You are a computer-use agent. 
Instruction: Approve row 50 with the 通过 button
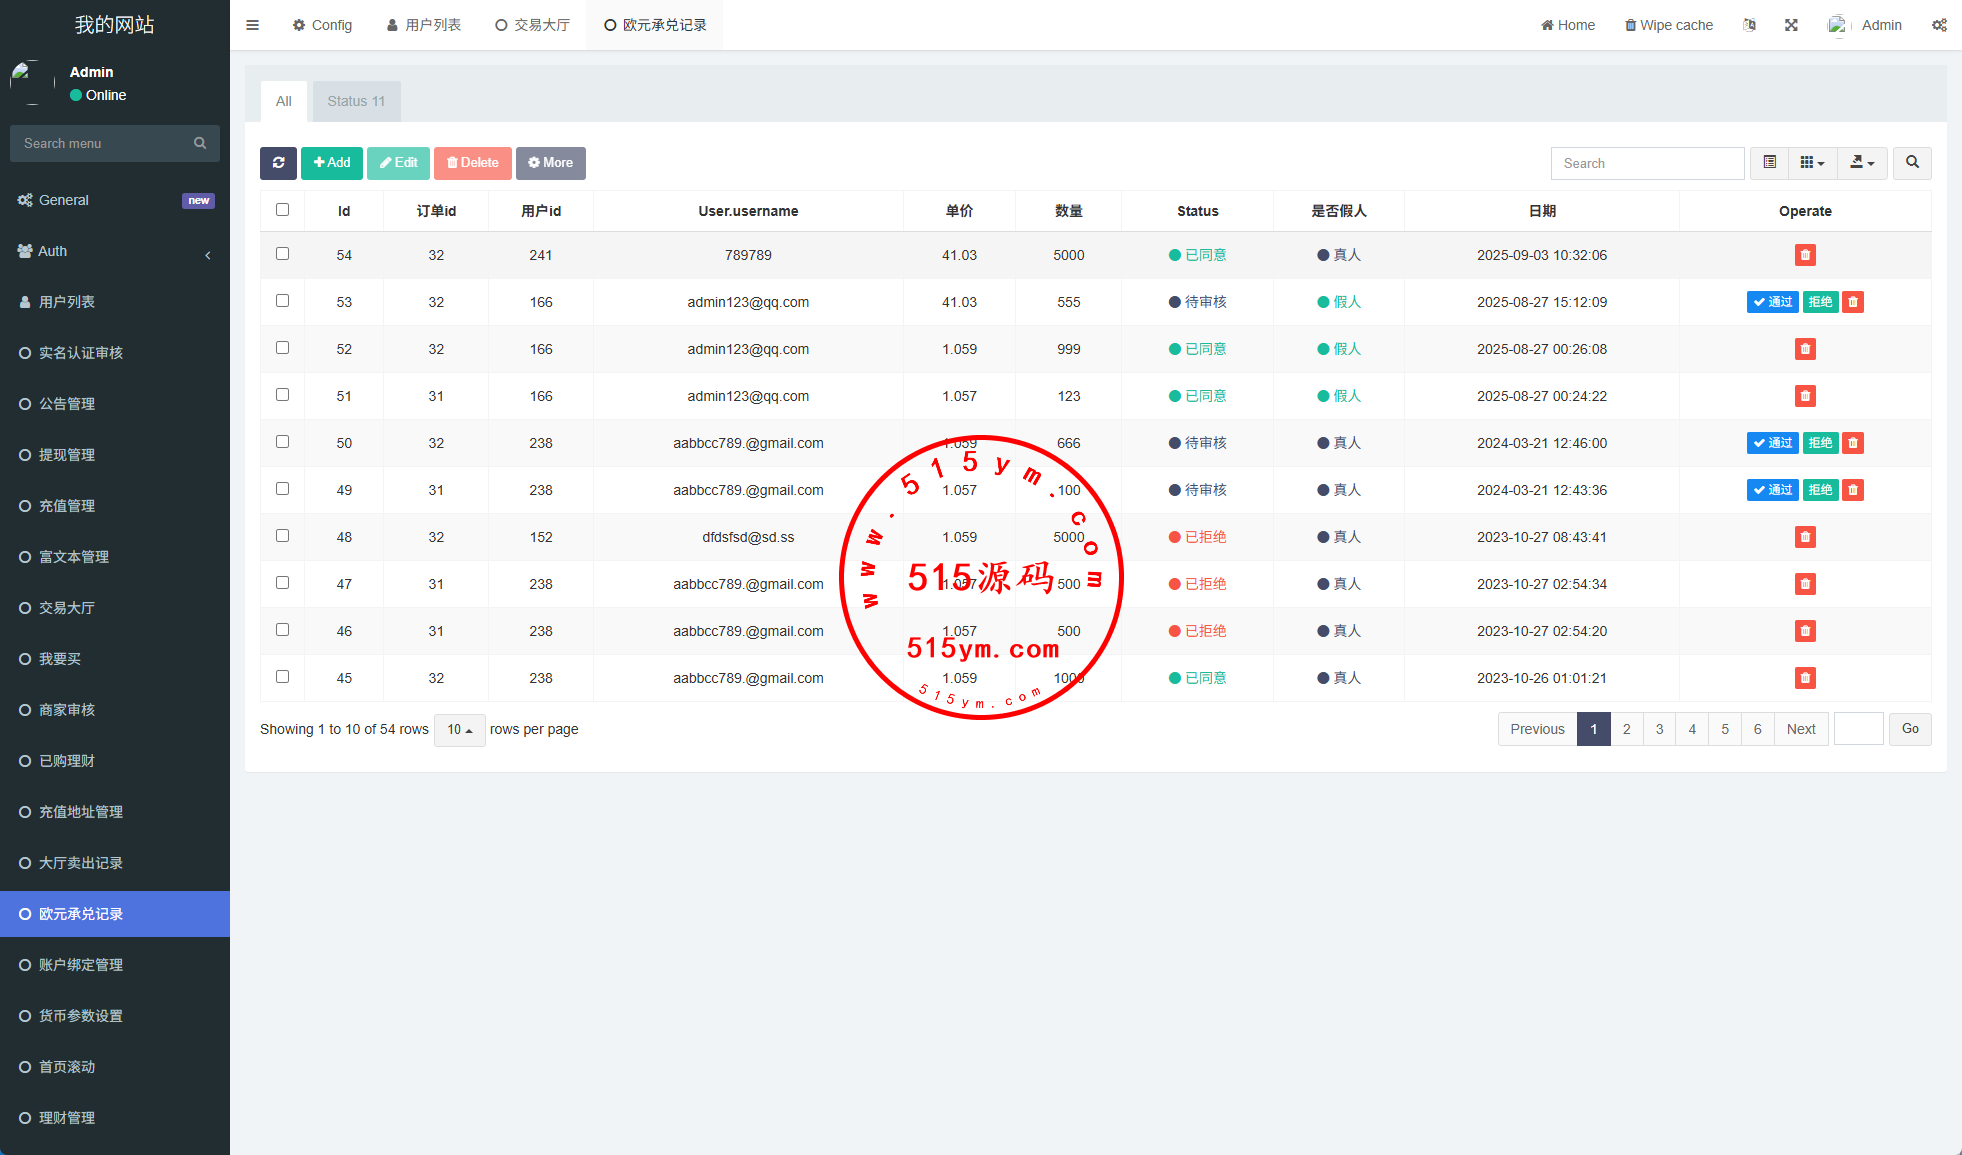click(x=1772, y=443)
